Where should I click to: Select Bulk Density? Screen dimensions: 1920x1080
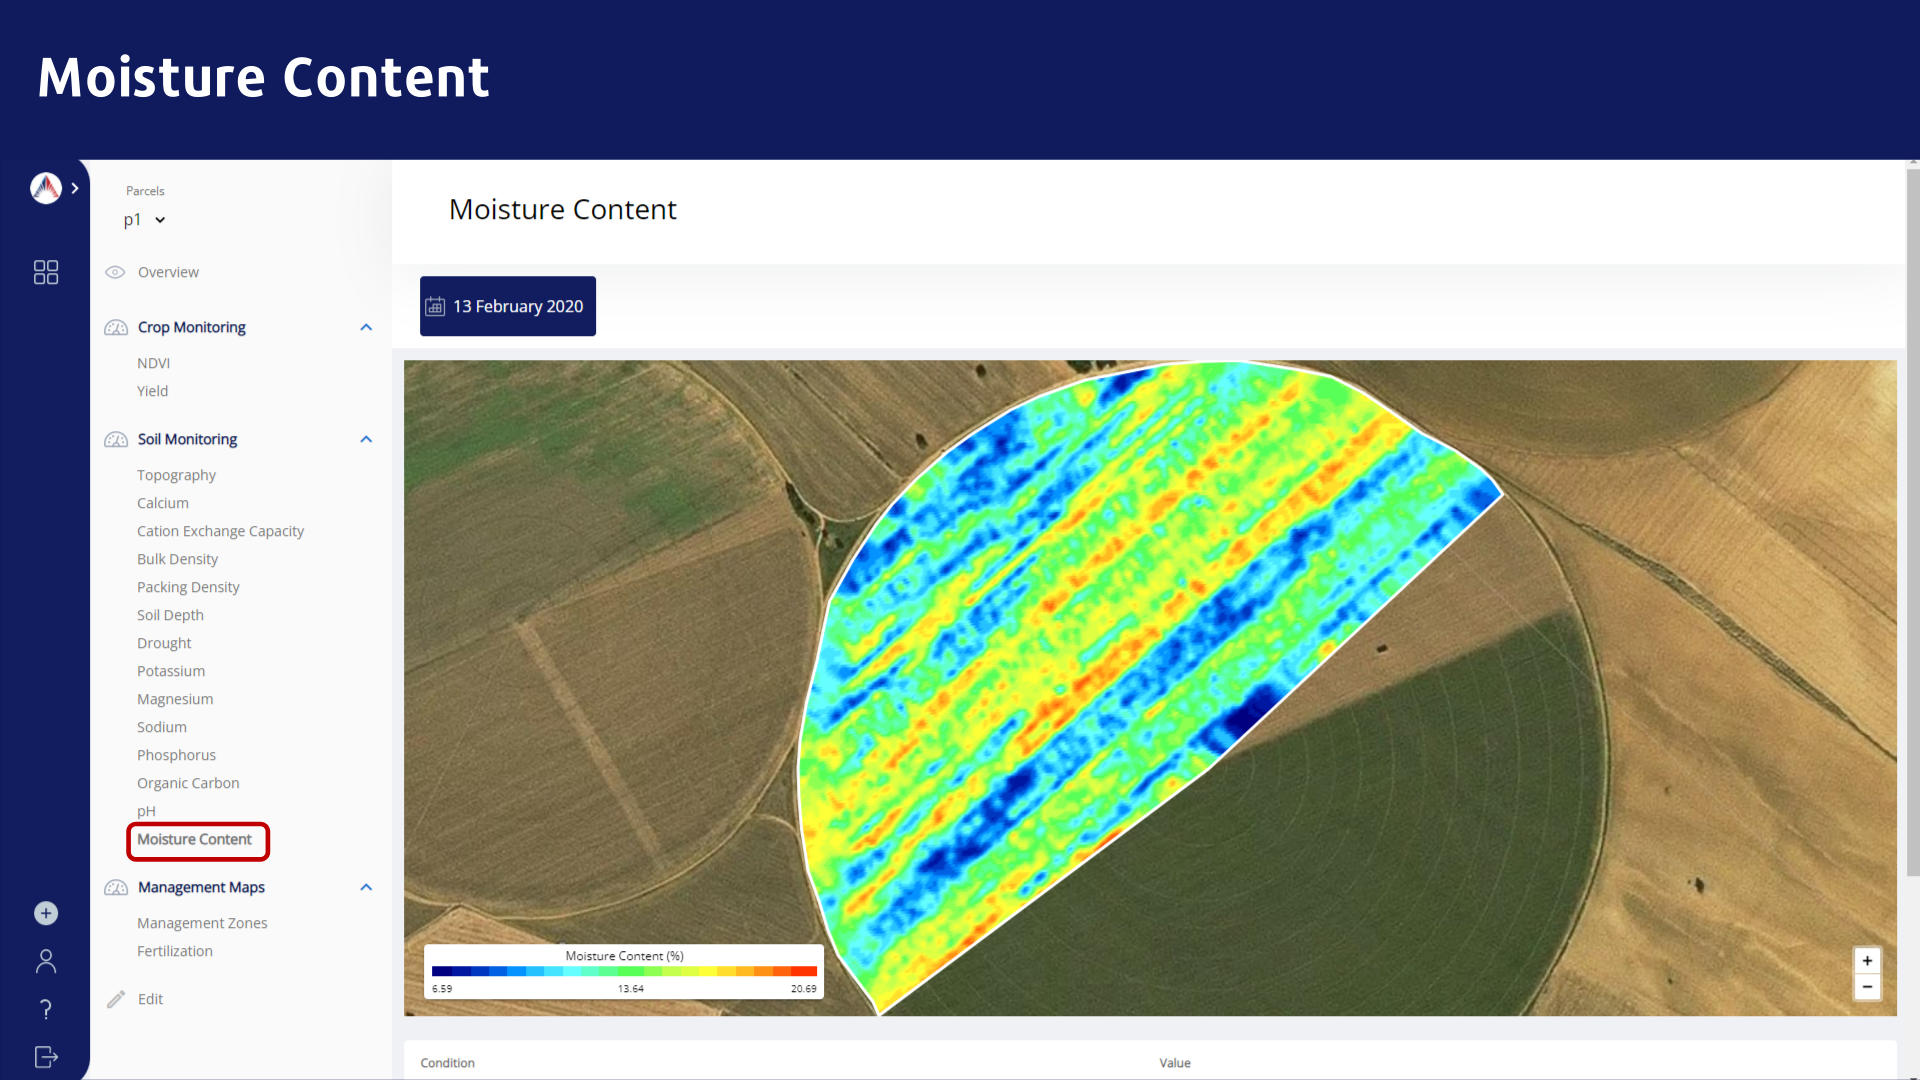pyautogui.click(x=177, y=559)
